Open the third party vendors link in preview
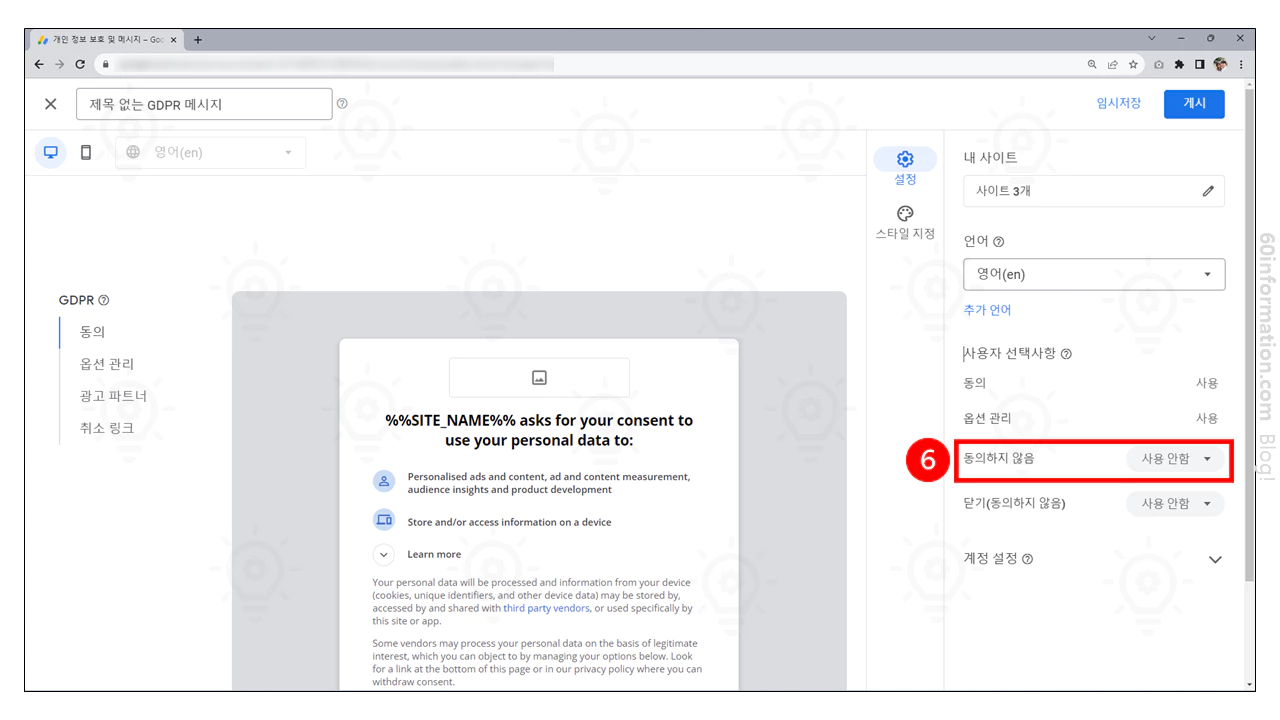The width and height of the screenshot is (1280, 720). 545,607
